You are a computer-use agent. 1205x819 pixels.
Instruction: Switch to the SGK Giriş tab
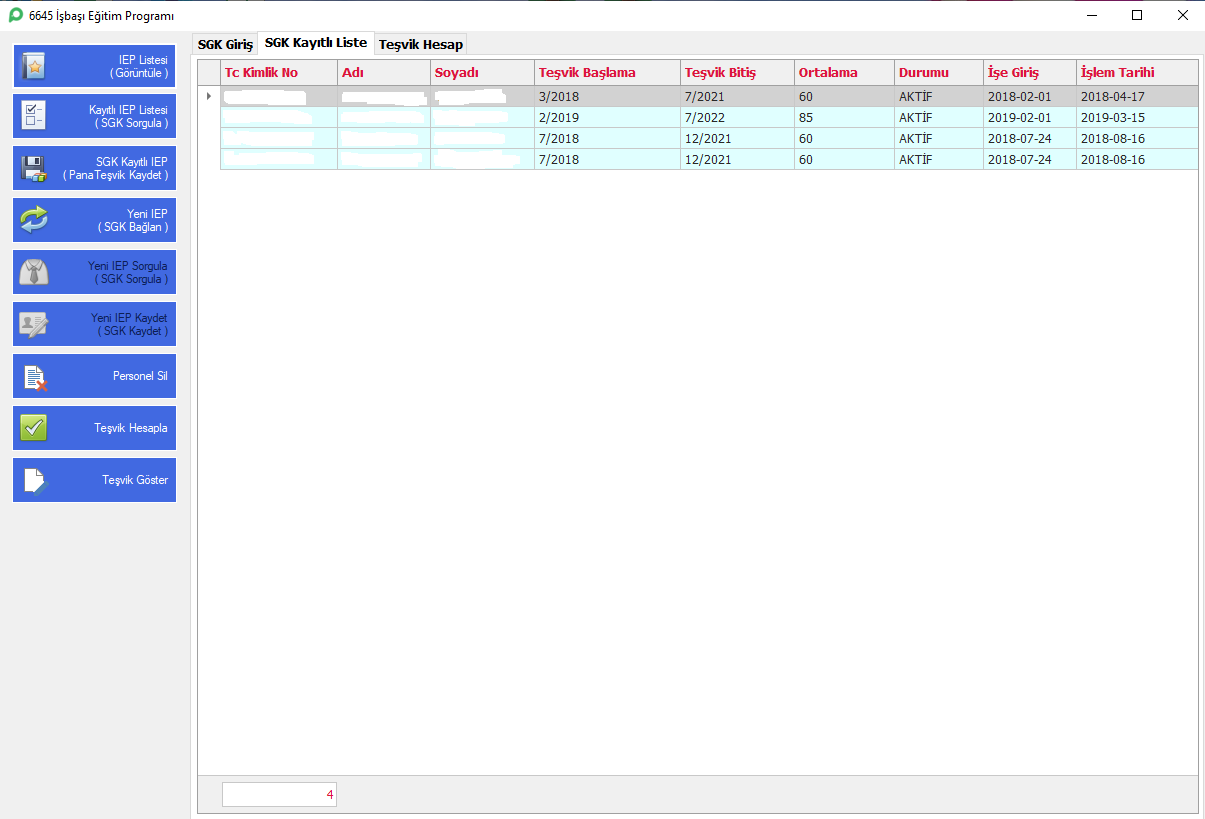click(x=225, y=44)
